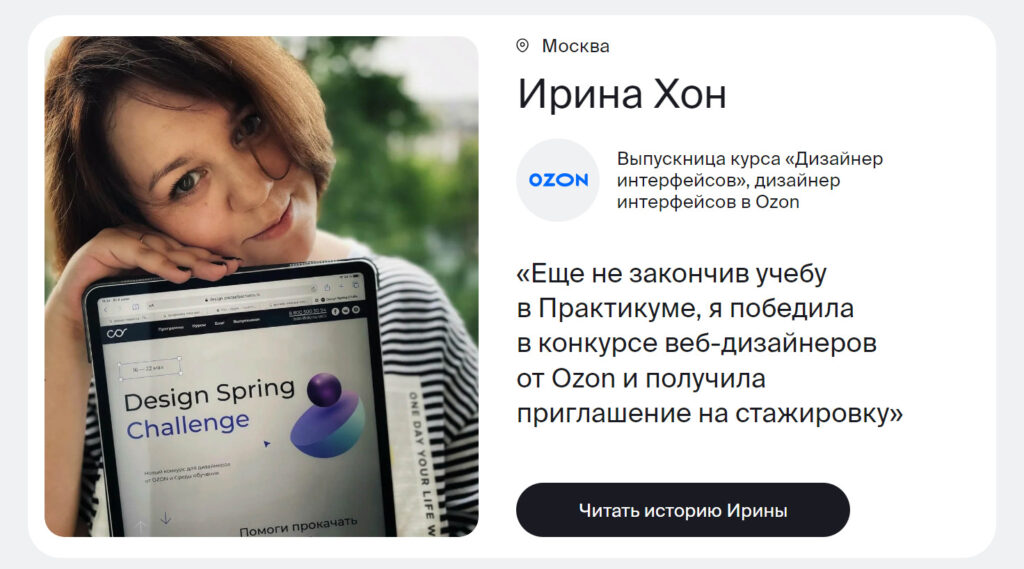Click the Помоги прокачать text on the tablet
1024x569 pixels.
[298, 526]
